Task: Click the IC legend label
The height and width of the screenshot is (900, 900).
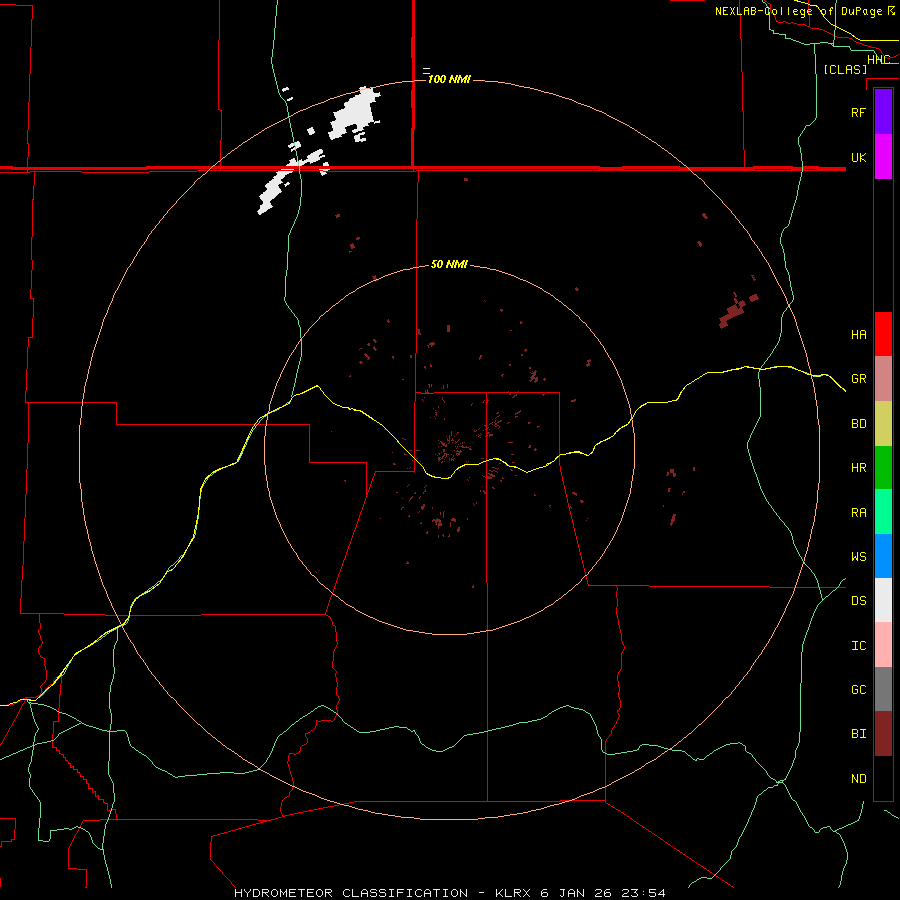Action: click(859, 646)
